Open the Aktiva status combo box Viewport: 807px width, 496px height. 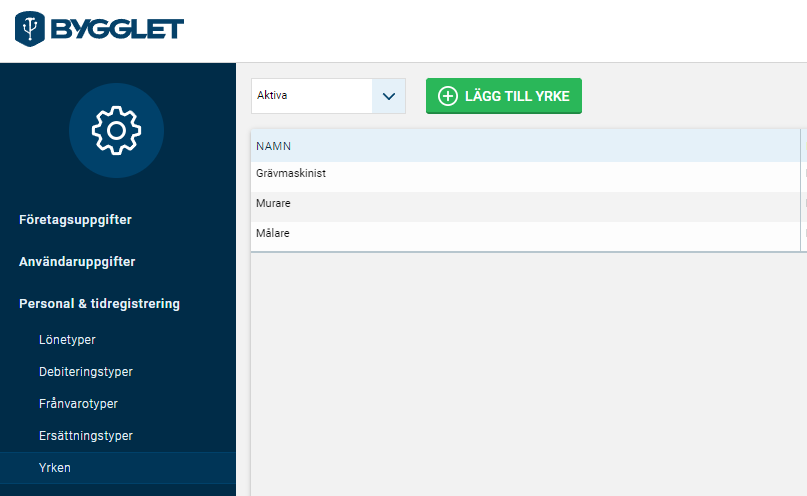[312, 96]
